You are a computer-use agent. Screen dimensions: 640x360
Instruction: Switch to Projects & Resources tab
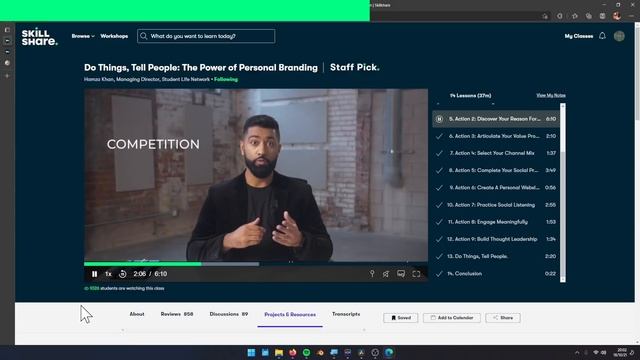(x=290, y=314)
